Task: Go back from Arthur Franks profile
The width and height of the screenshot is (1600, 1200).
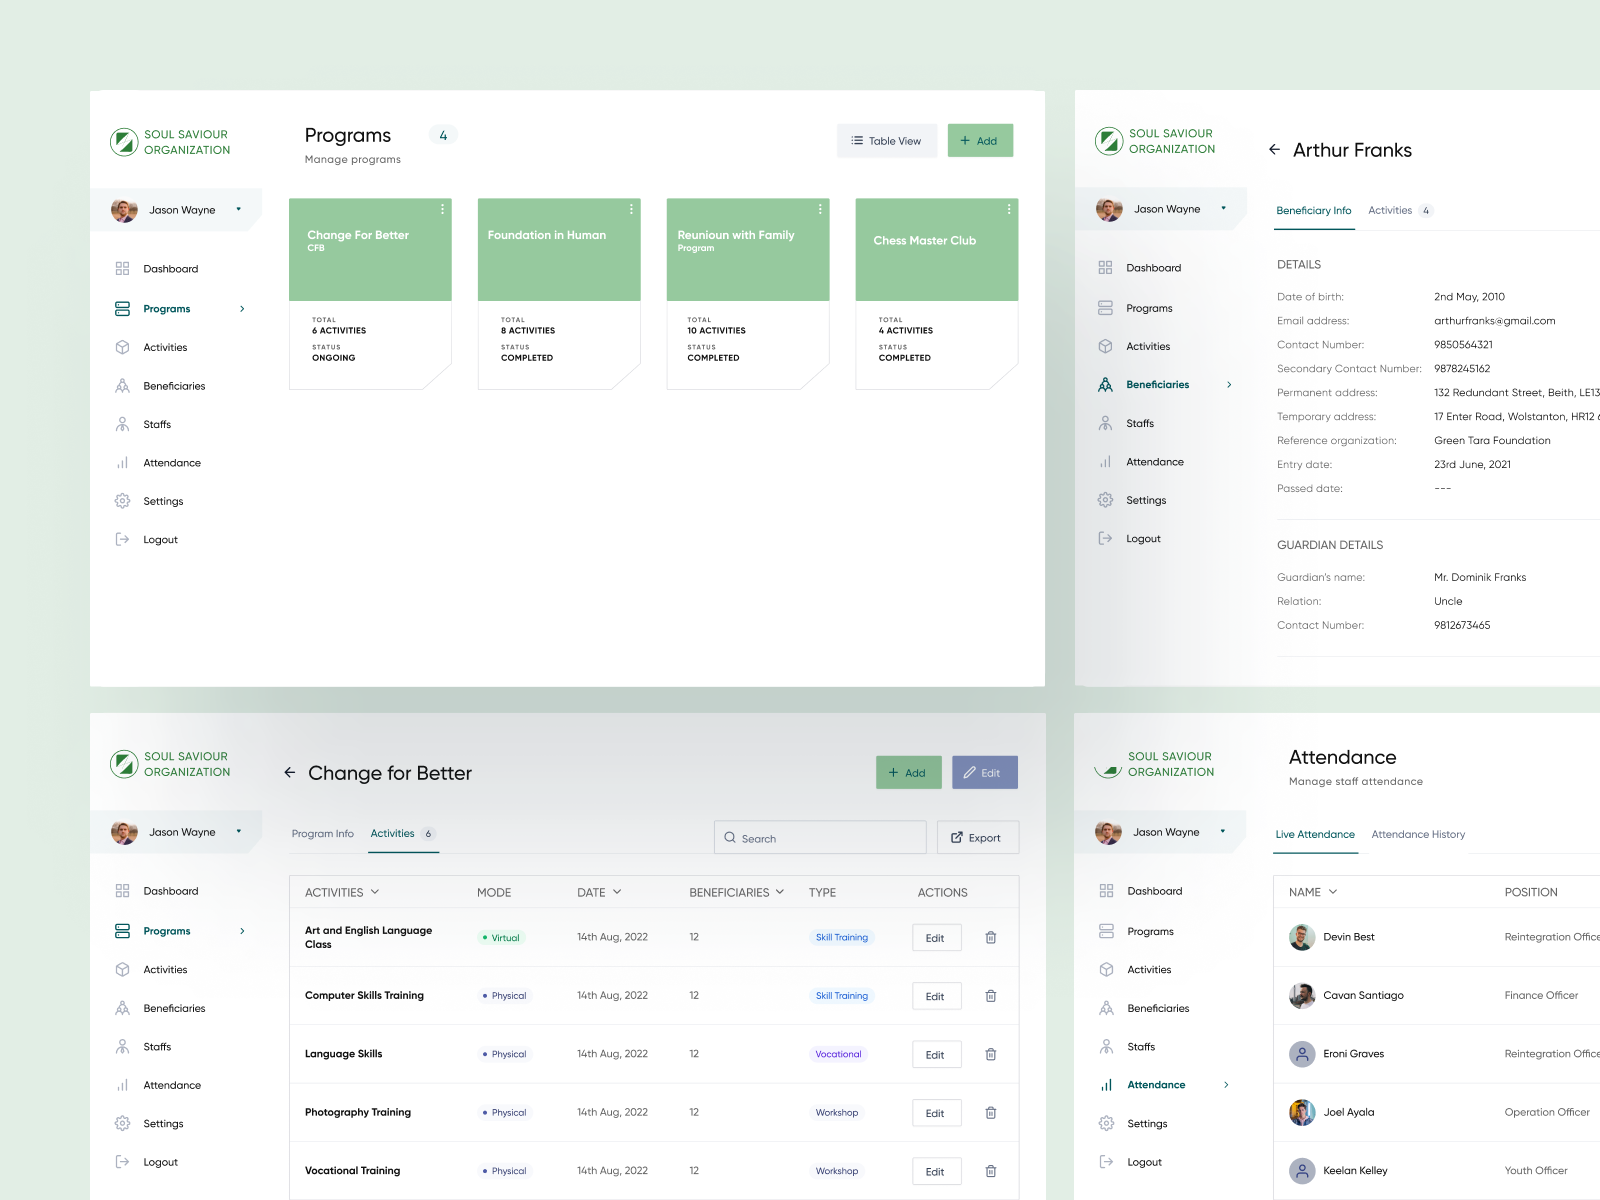Action: coord(1274,150)
